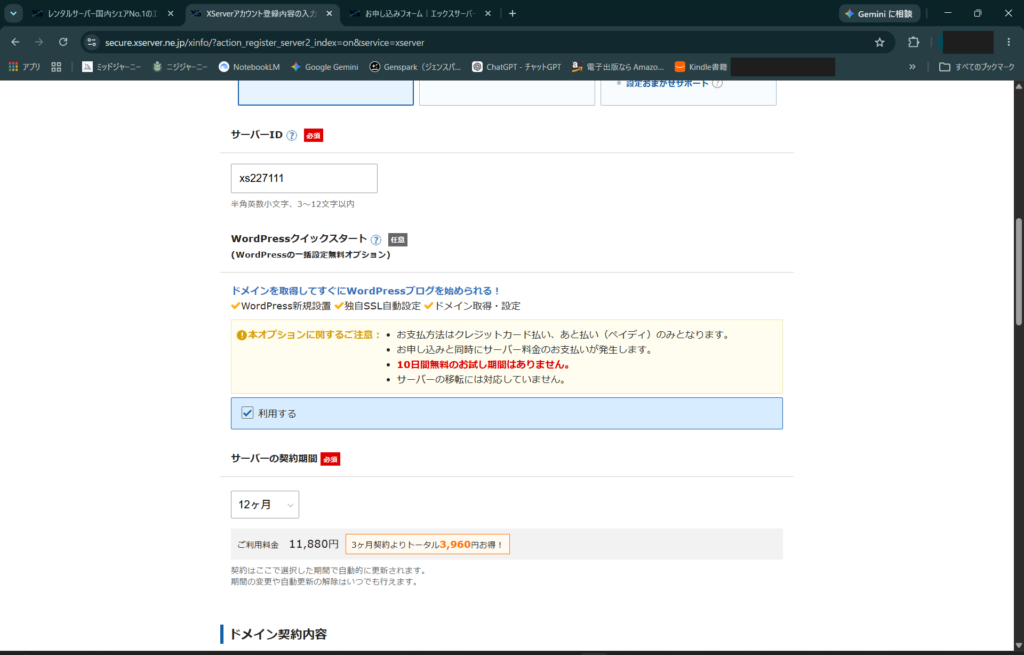Click the 設定おまかせサポート help icon
Viewport: 1024px width, 655px height.
click(718, 83)
